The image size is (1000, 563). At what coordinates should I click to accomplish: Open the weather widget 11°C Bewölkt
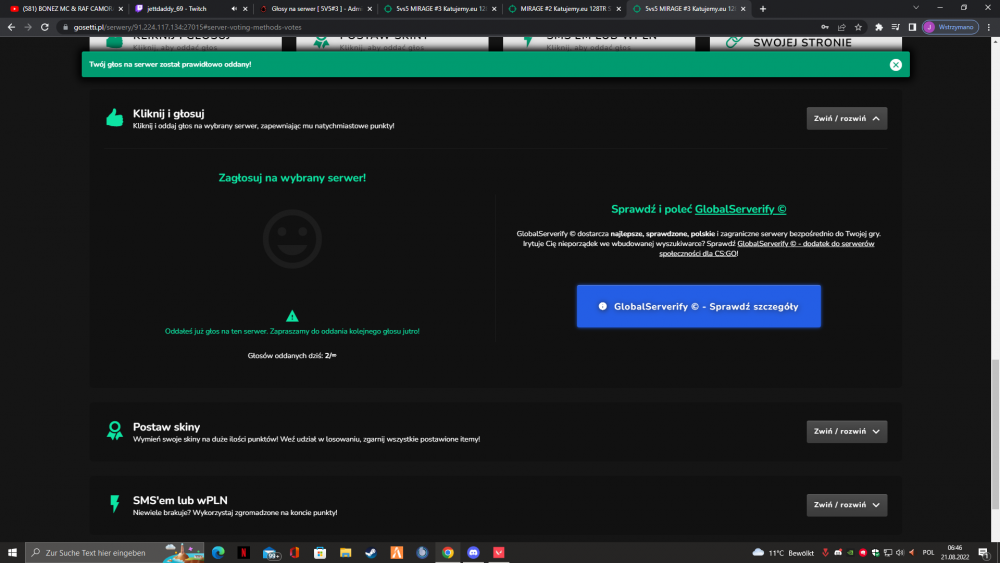point(783,553)
